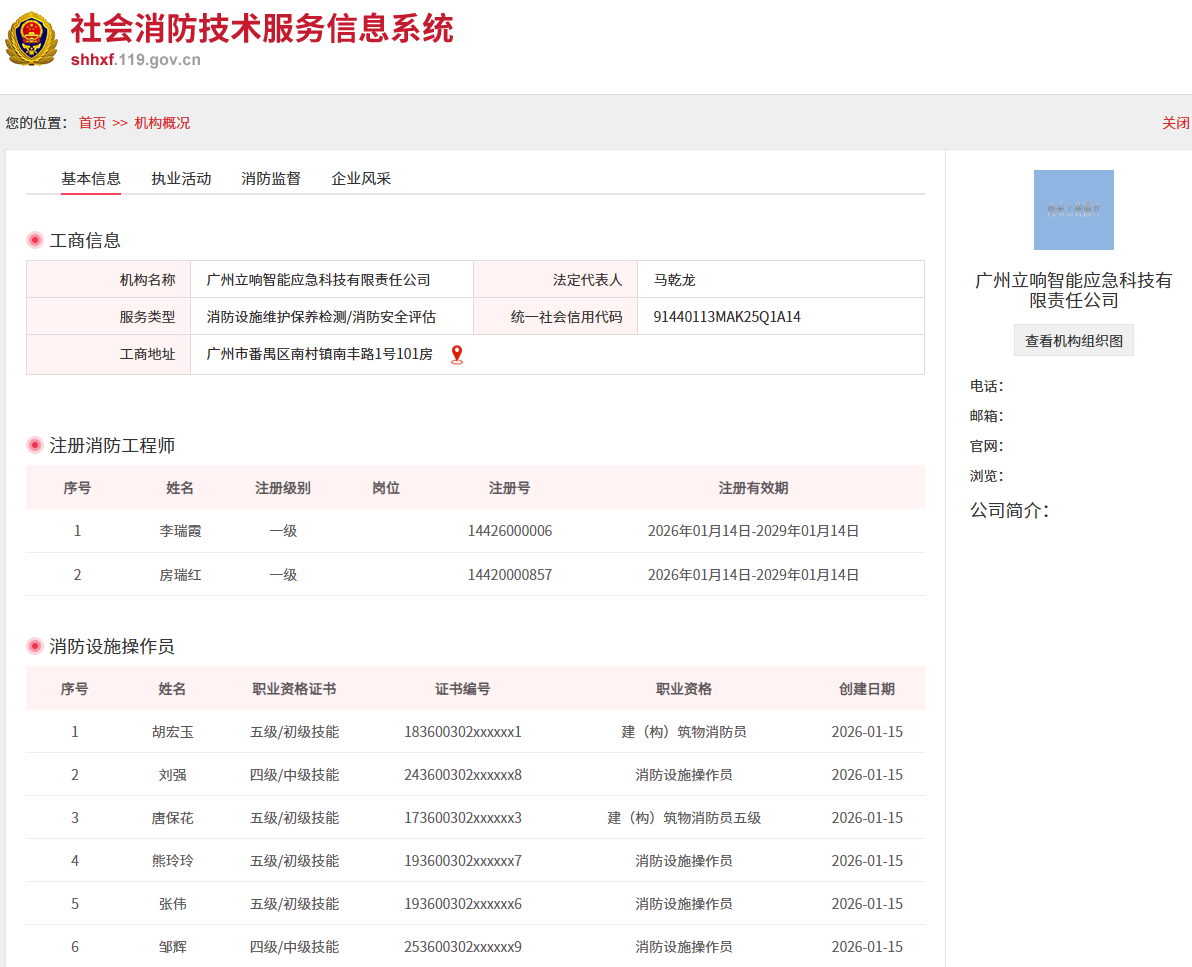
Task: Click engineer name 李瑞霞
Action: click(180, 531)
